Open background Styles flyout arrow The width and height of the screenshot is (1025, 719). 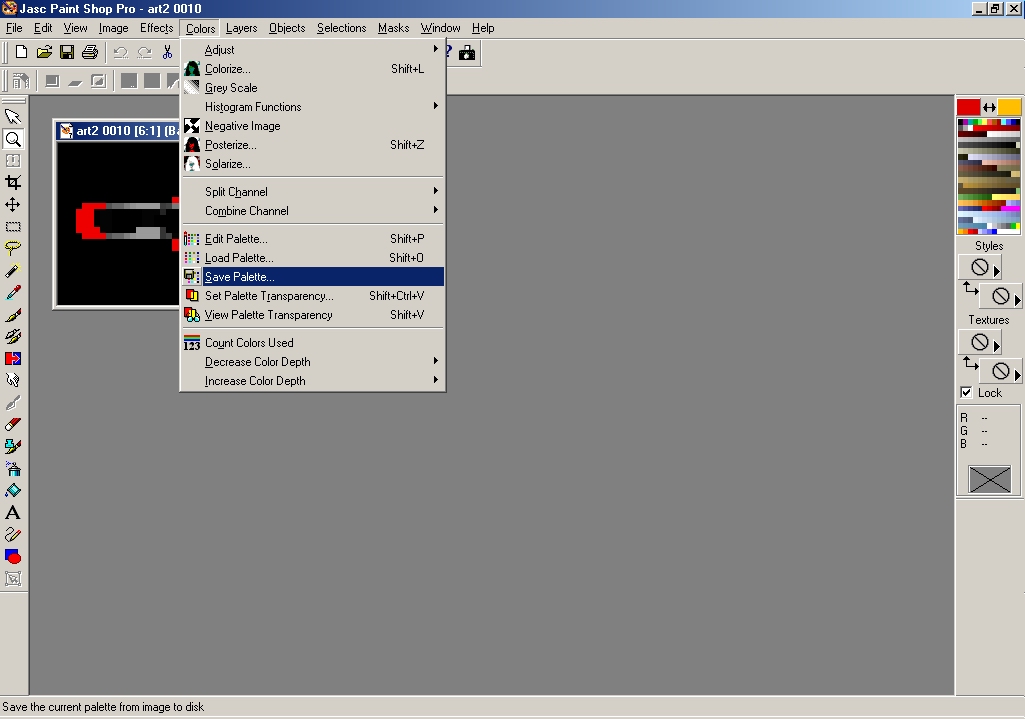[x=1018, y=300]
